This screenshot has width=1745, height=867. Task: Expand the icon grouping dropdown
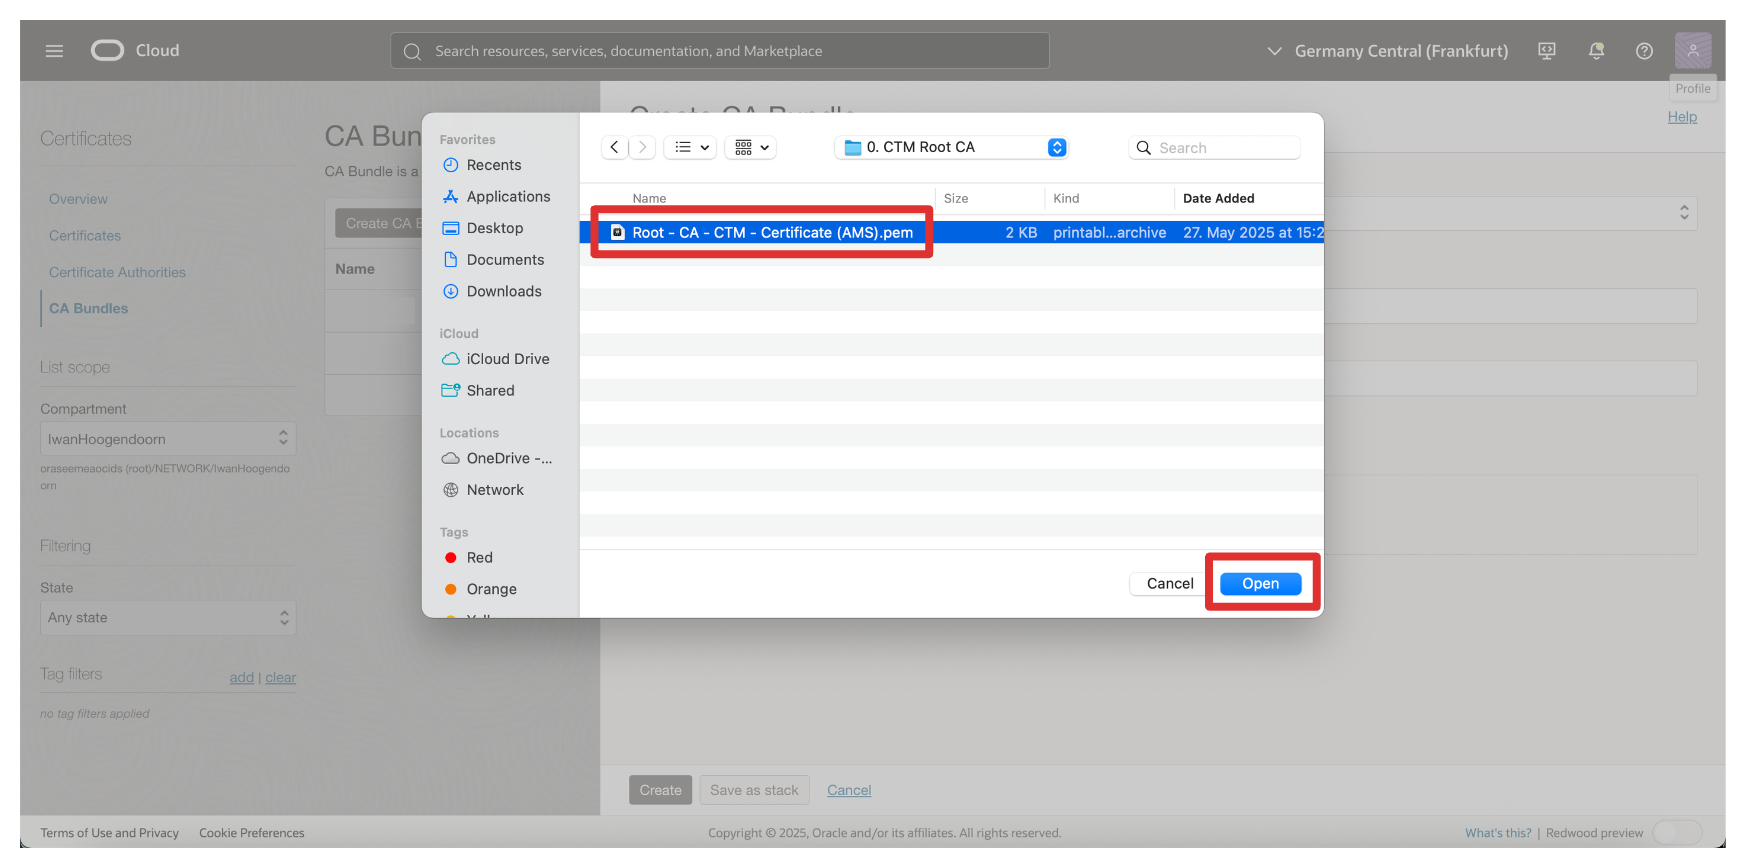click(x=752, y=148)
